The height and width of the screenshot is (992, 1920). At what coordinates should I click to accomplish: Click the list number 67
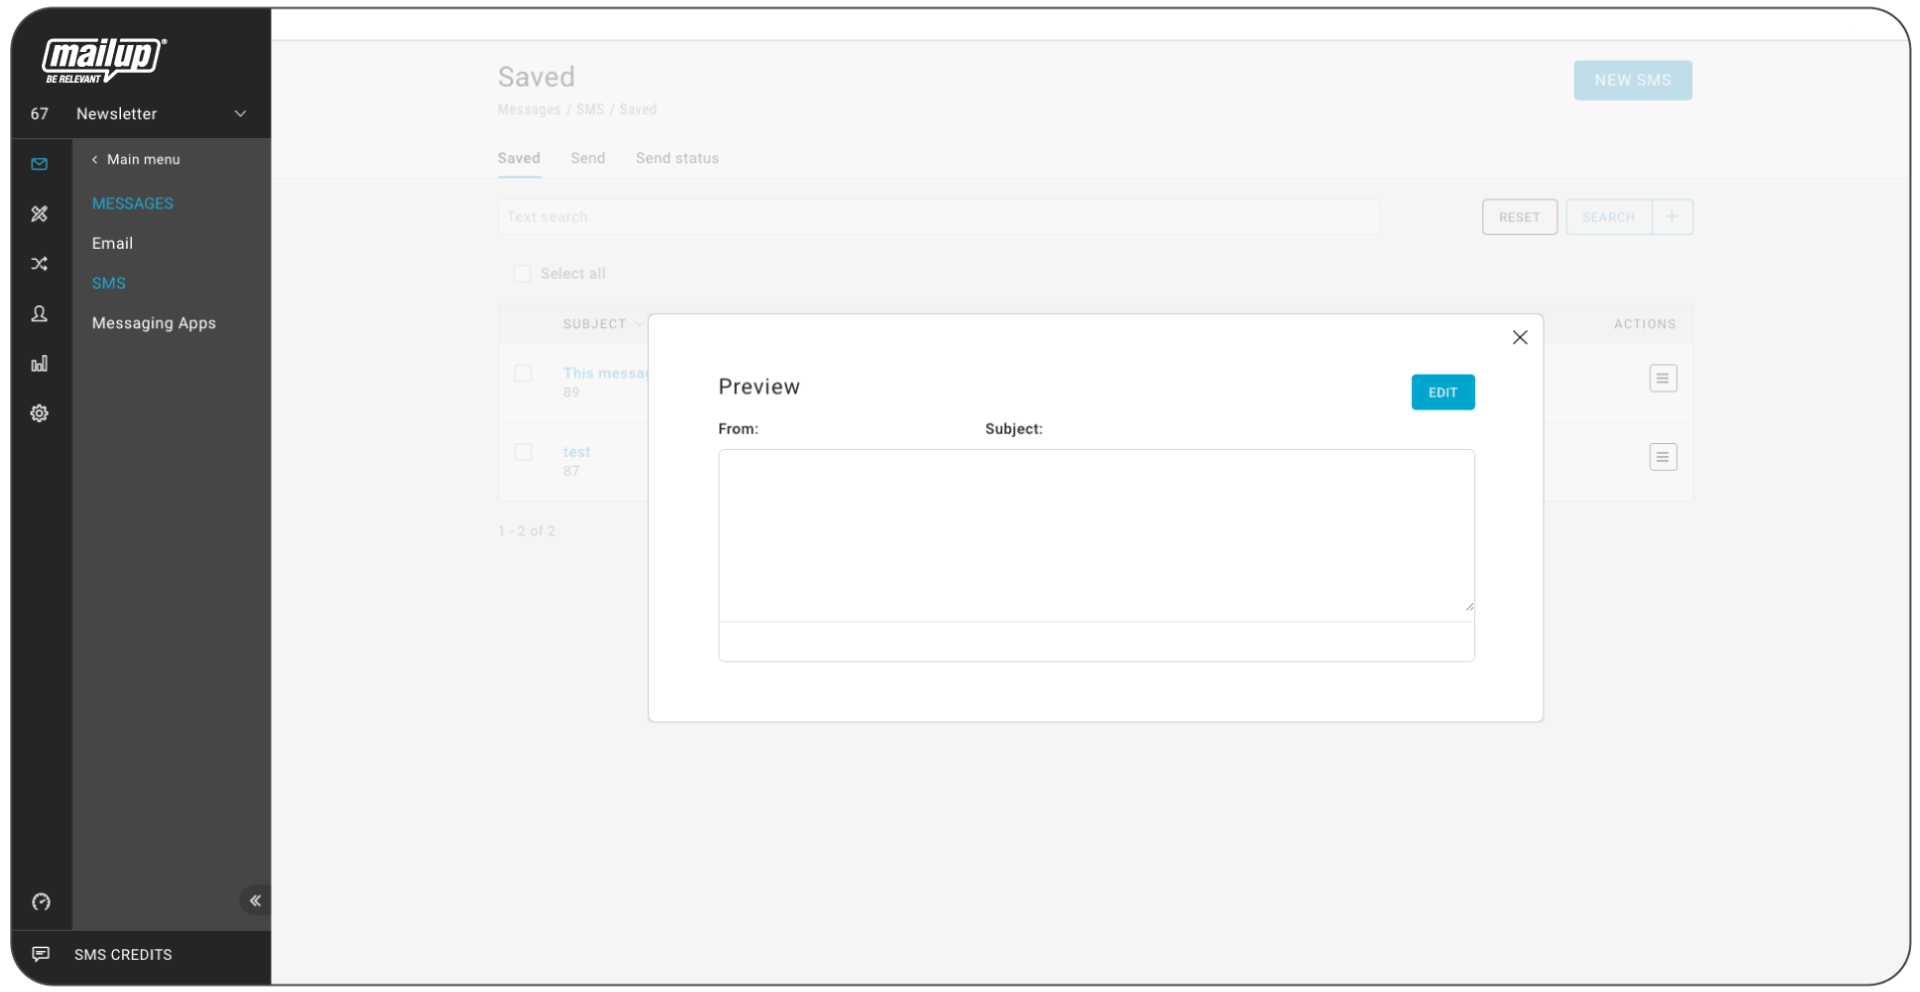(40, 114)
